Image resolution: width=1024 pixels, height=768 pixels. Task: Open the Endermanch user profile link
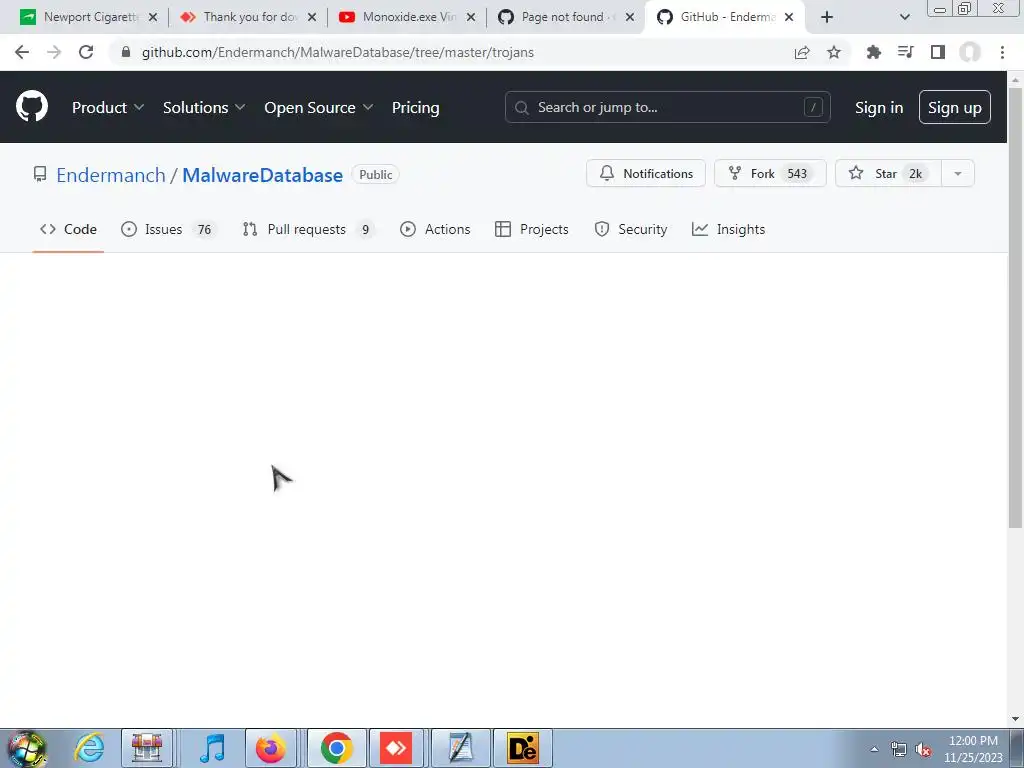pyautogui.click(x=111, y=175)
